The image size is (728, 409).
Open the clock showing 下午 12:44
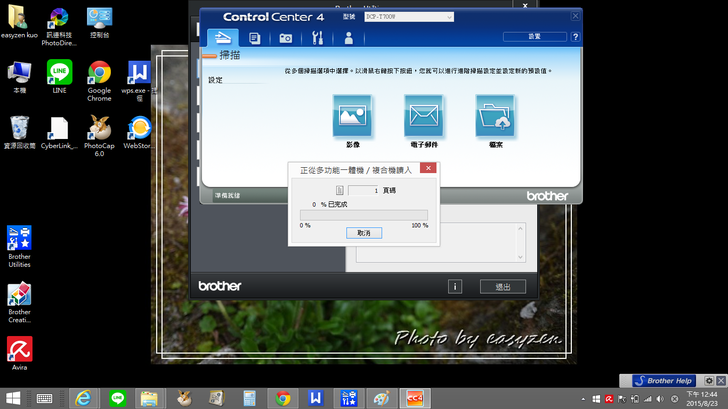(x=702, y=399)
